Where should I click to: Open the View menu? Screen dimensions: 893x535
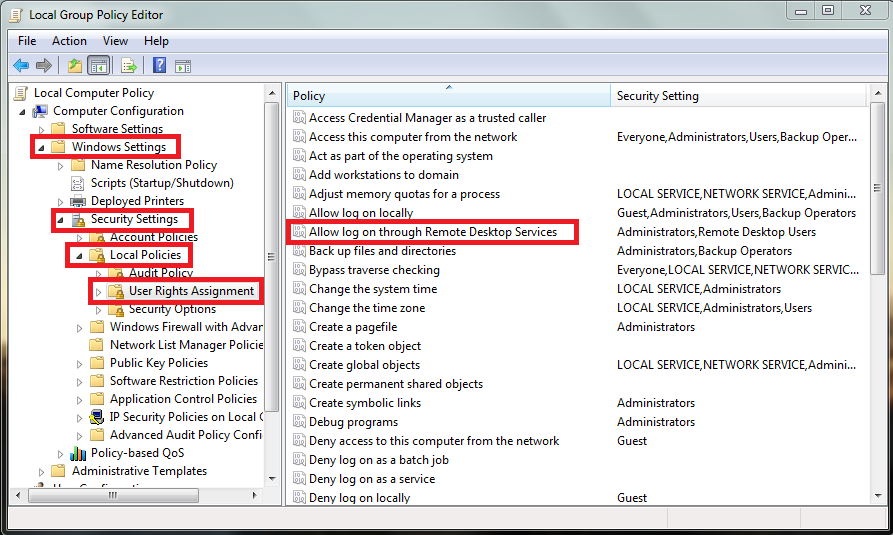[115, 41]
